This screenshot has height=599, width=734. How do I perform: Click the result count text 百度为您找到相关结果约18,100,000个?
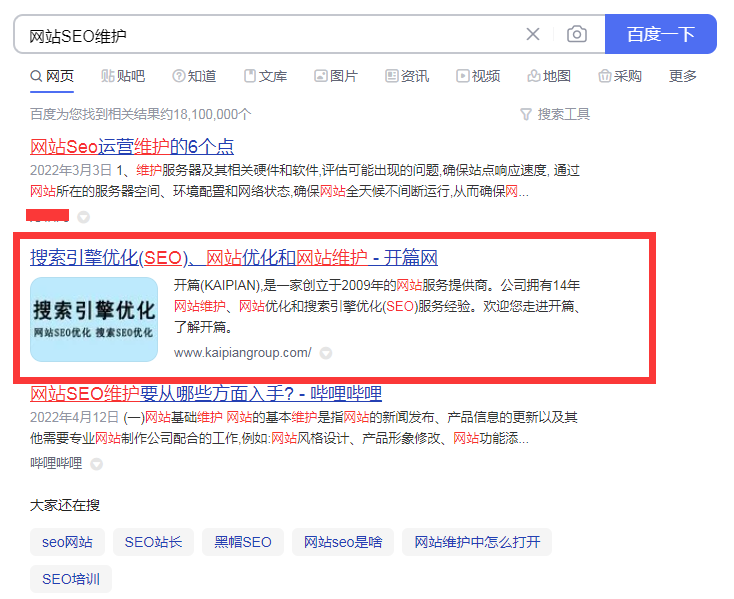click(x=141, y=114)
